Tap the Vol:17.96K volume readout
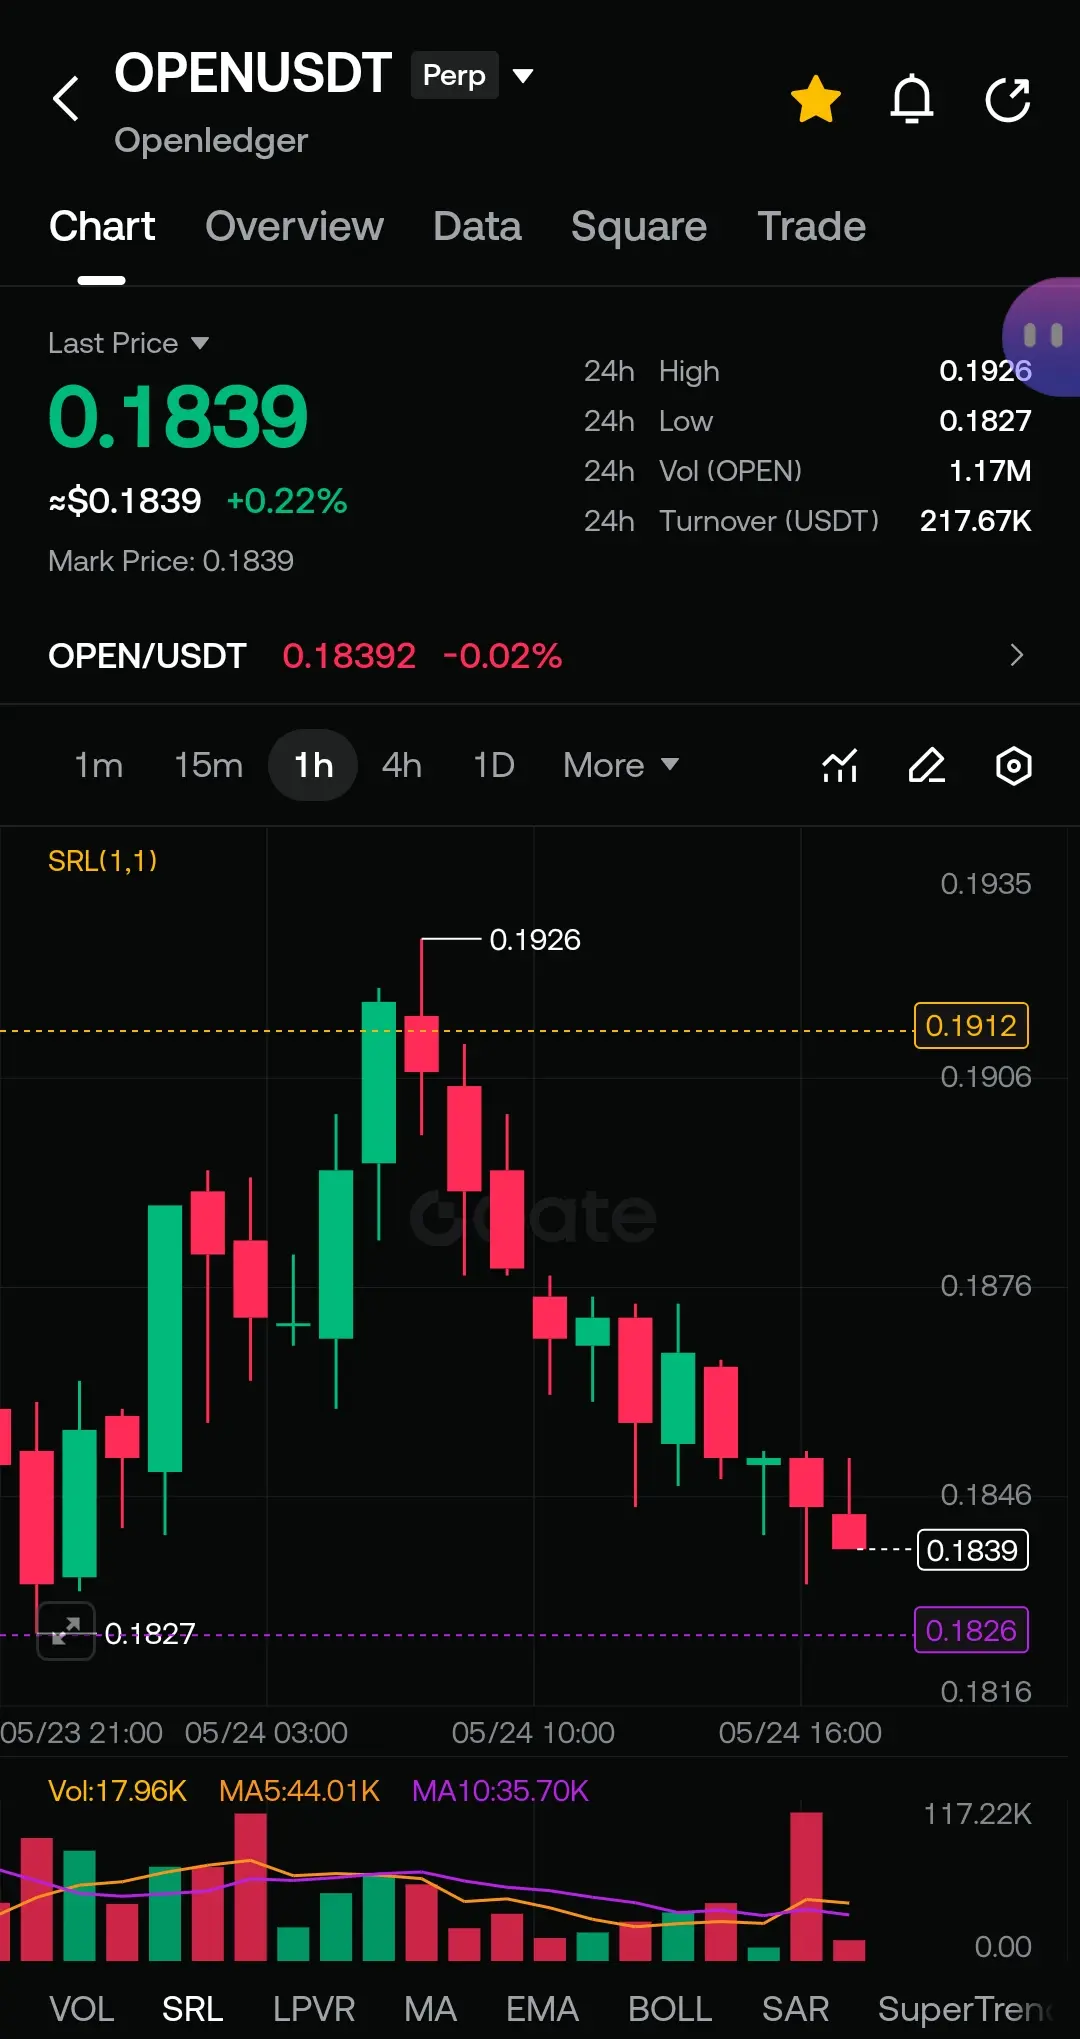The image size is (1080, 2039). pyautogui.click(x=117, y=1790)
